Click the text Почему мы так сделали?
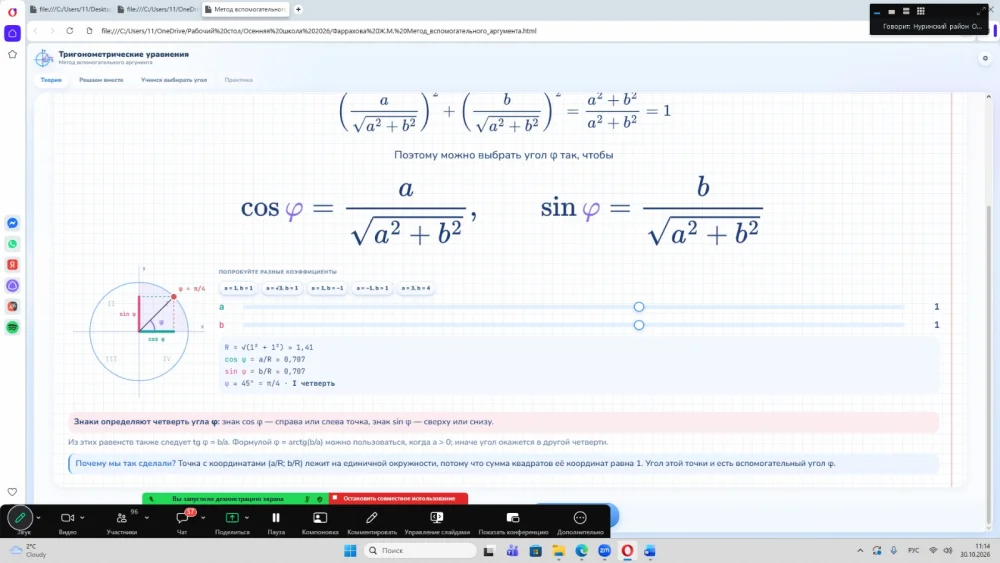The width and height of the screenshot is (1000, 563). [125, 464]
